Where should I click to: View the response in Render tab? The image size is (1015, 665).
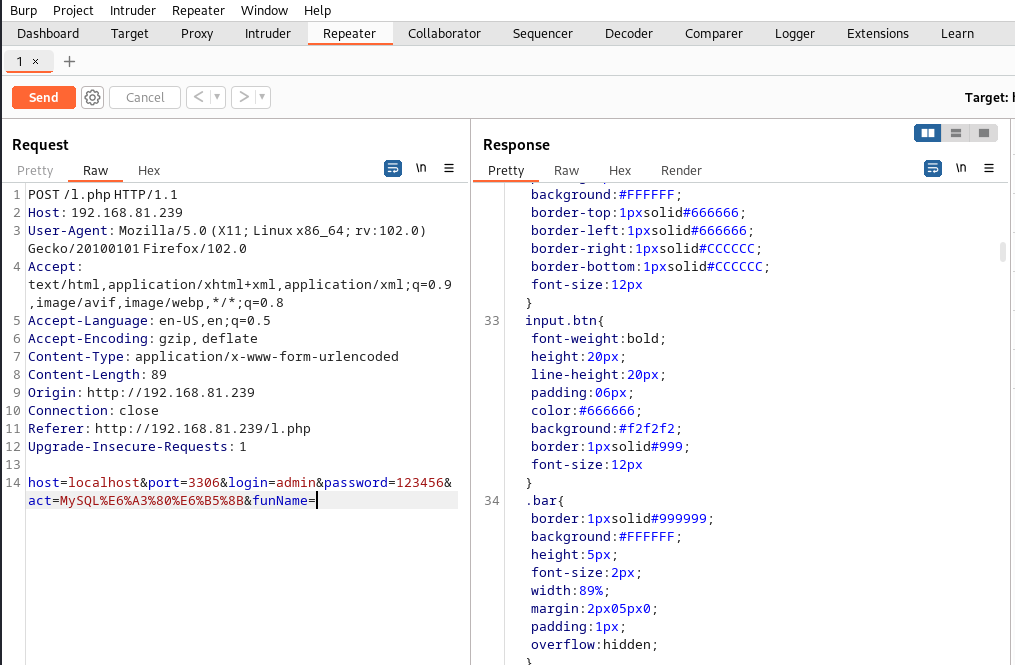click(681, 170)
